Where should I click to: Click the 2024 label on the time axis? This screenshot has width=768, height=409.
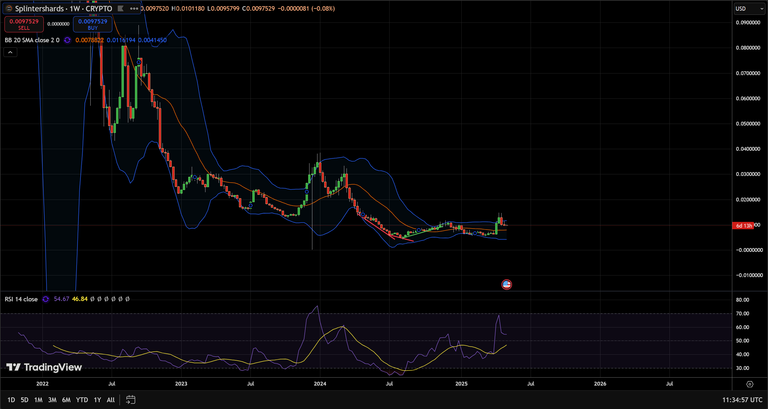[x=320, y=384]
